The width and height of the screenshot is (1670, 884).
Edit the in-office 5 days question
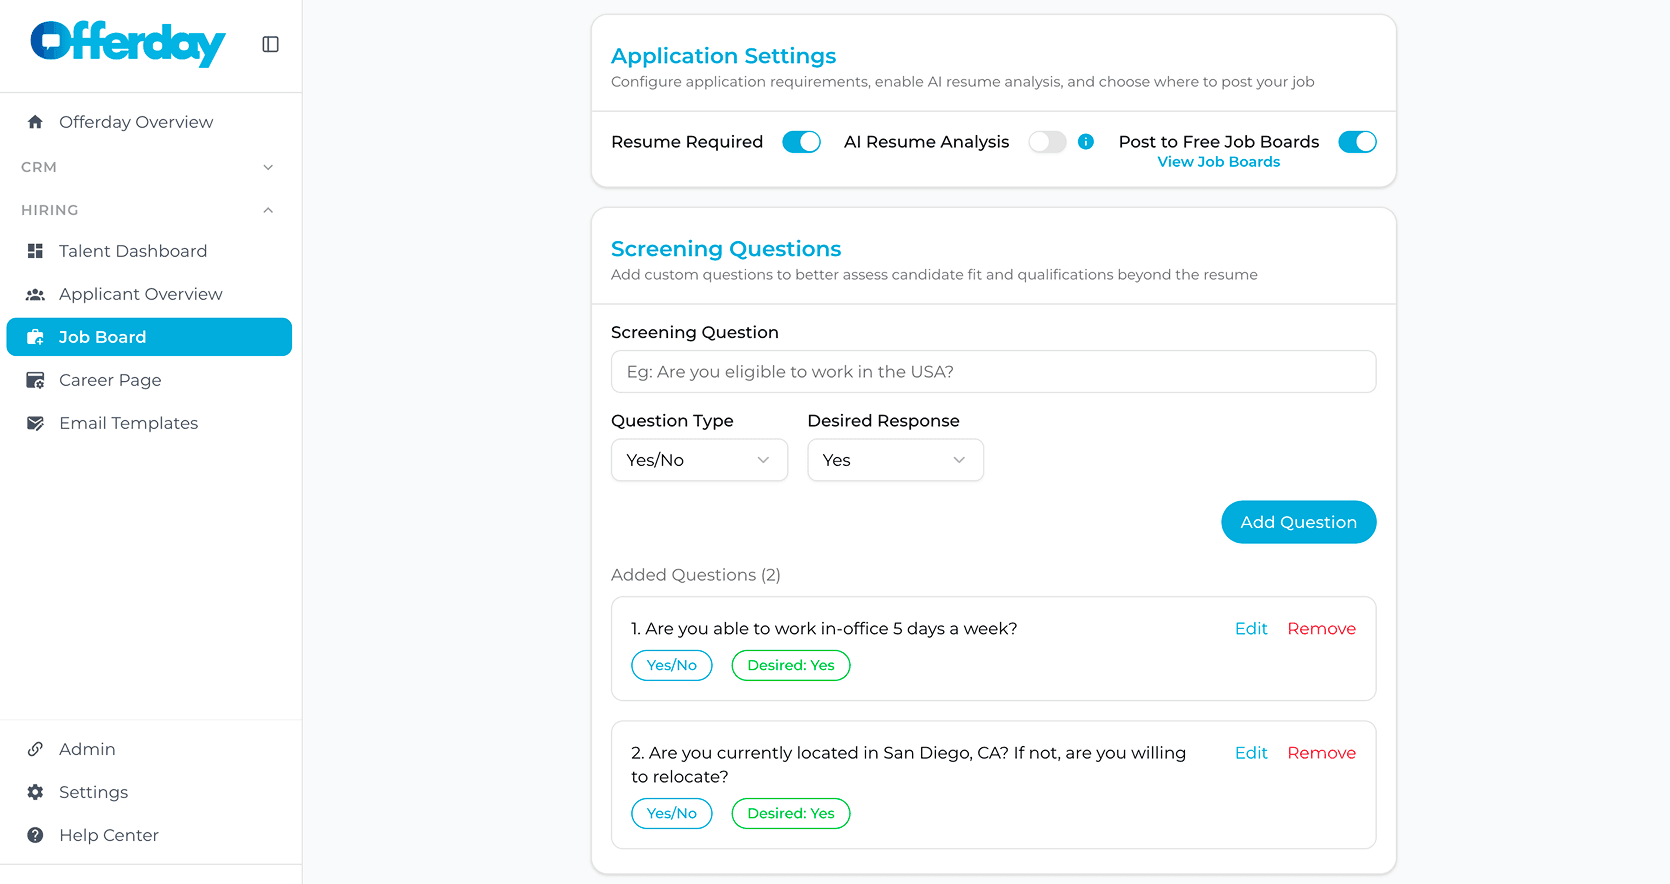click(1251, 629)
